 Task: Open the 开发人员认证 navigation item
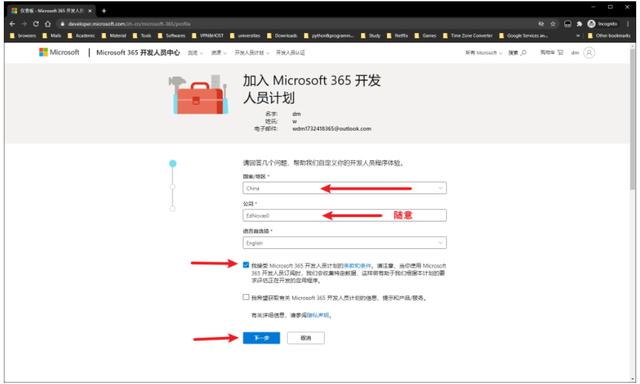coord(290,53)
